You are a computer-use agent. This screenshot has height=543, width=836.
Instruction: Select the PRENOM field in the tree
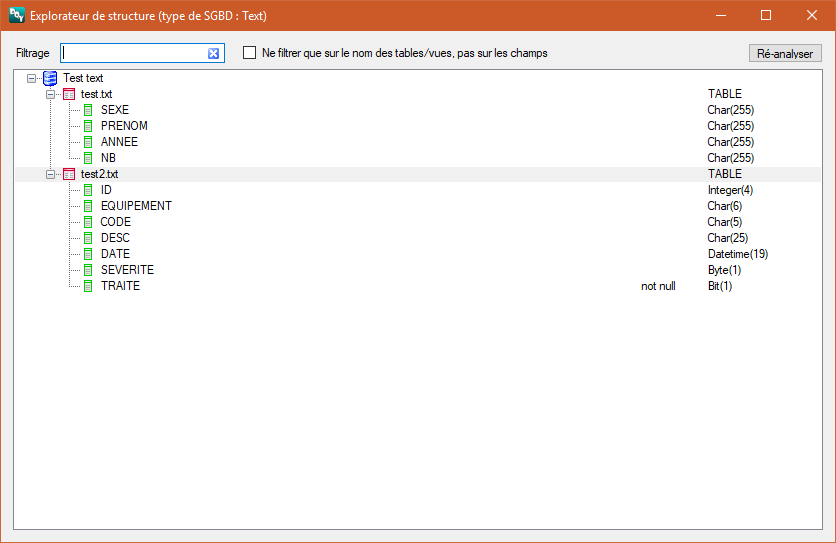(x=124, y=126)
